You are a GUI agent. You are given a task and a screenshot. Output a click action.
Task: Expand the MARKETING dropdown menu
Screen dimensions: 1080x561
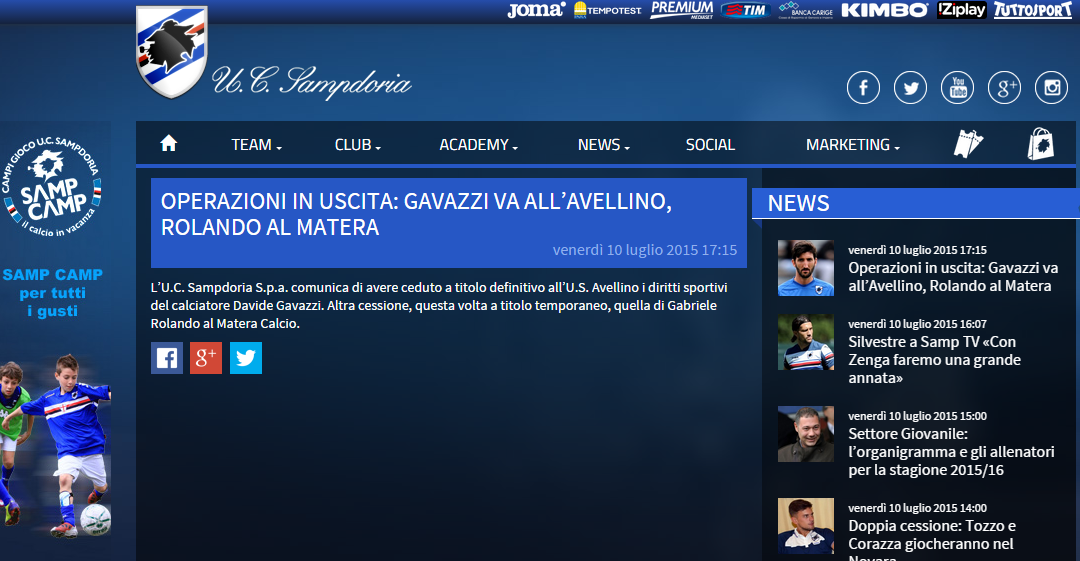[x=852, y=145]
